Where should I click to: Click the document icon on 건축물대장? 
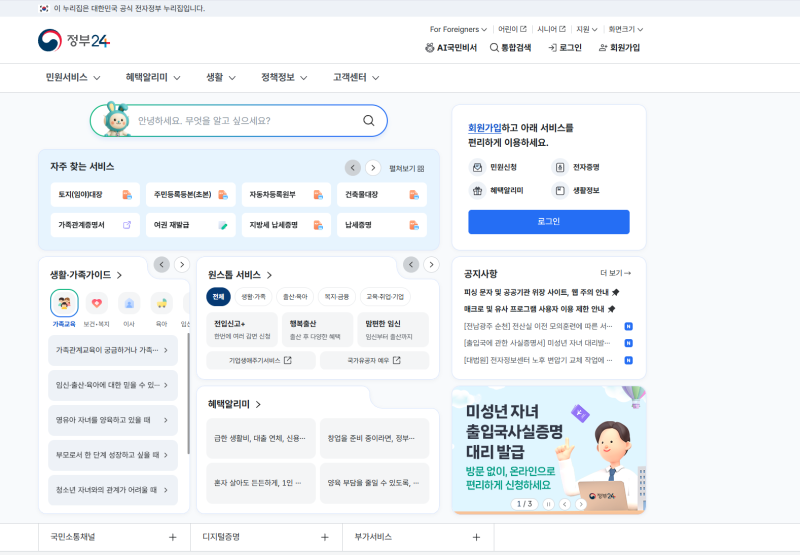coord(414,194)
